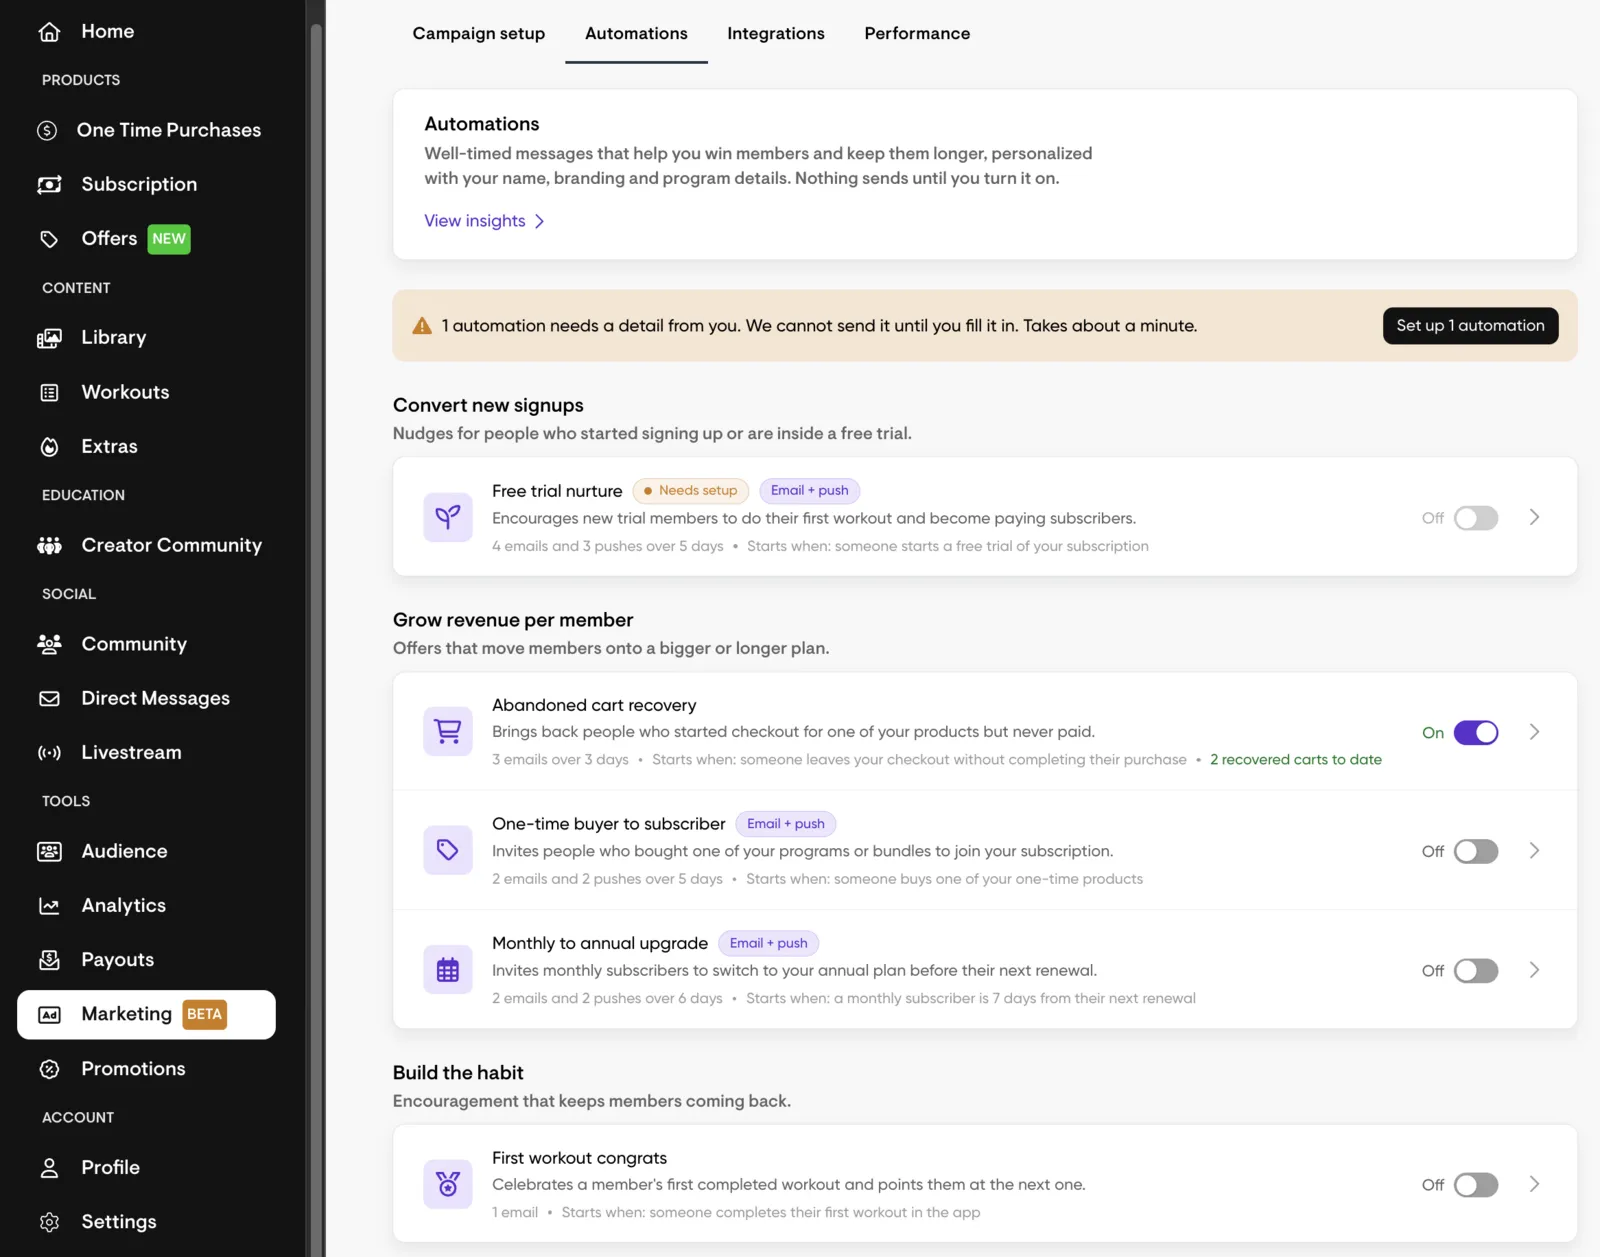Click the Needs setup badge
Viewport: 1600px width, 1257px height.
point(690,491)
